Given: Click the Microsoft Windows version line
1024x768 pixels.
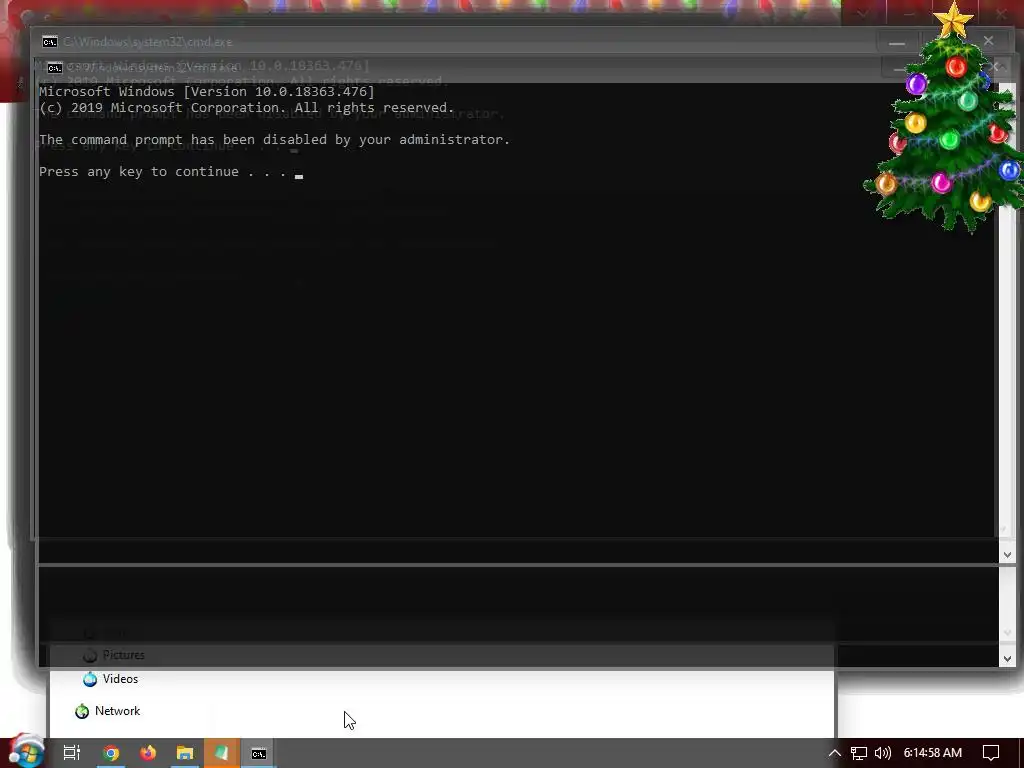Looking at the screenshot, I should 206,91.
